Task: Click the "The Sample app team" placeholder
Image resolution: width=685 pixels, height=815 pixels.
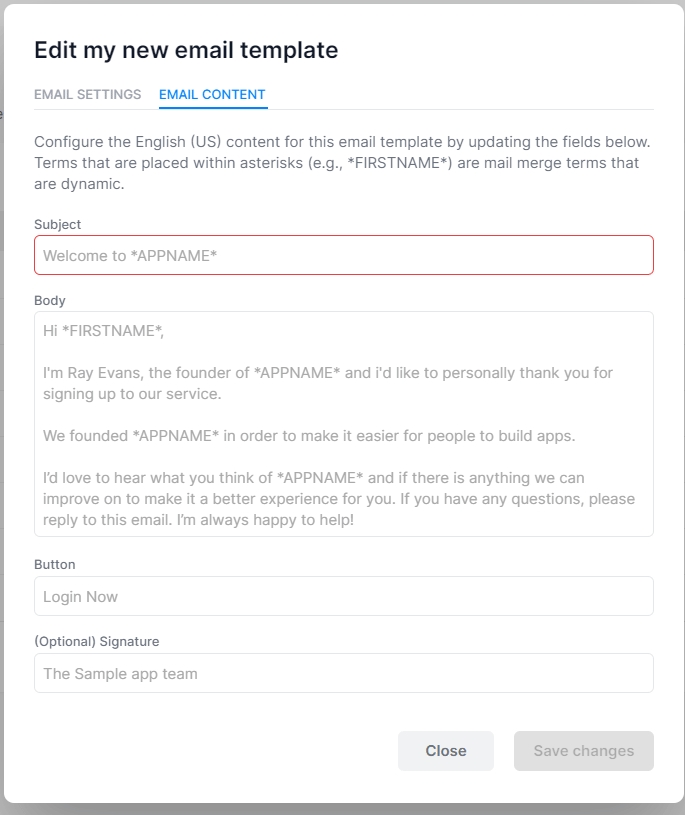Action: (x=120, y=673)
